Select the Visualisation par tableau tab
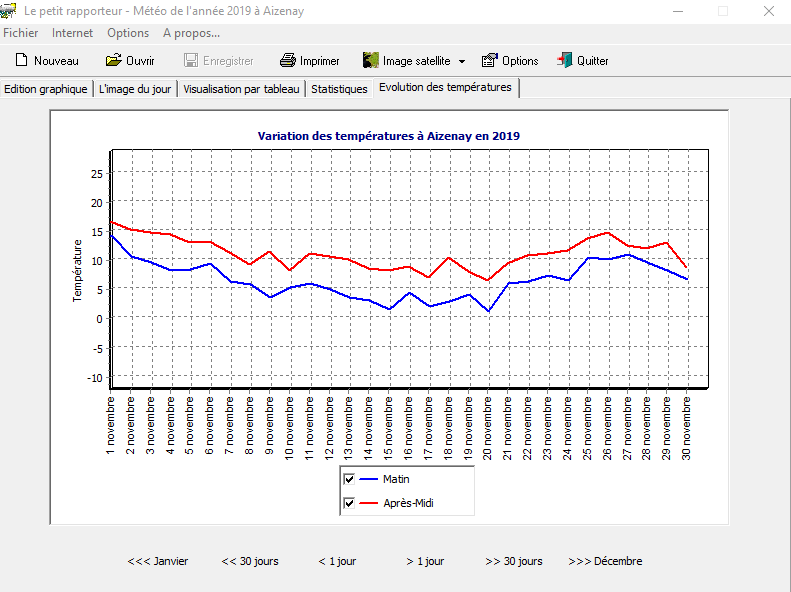Screen dimensions: 791x592 (241, 88)
